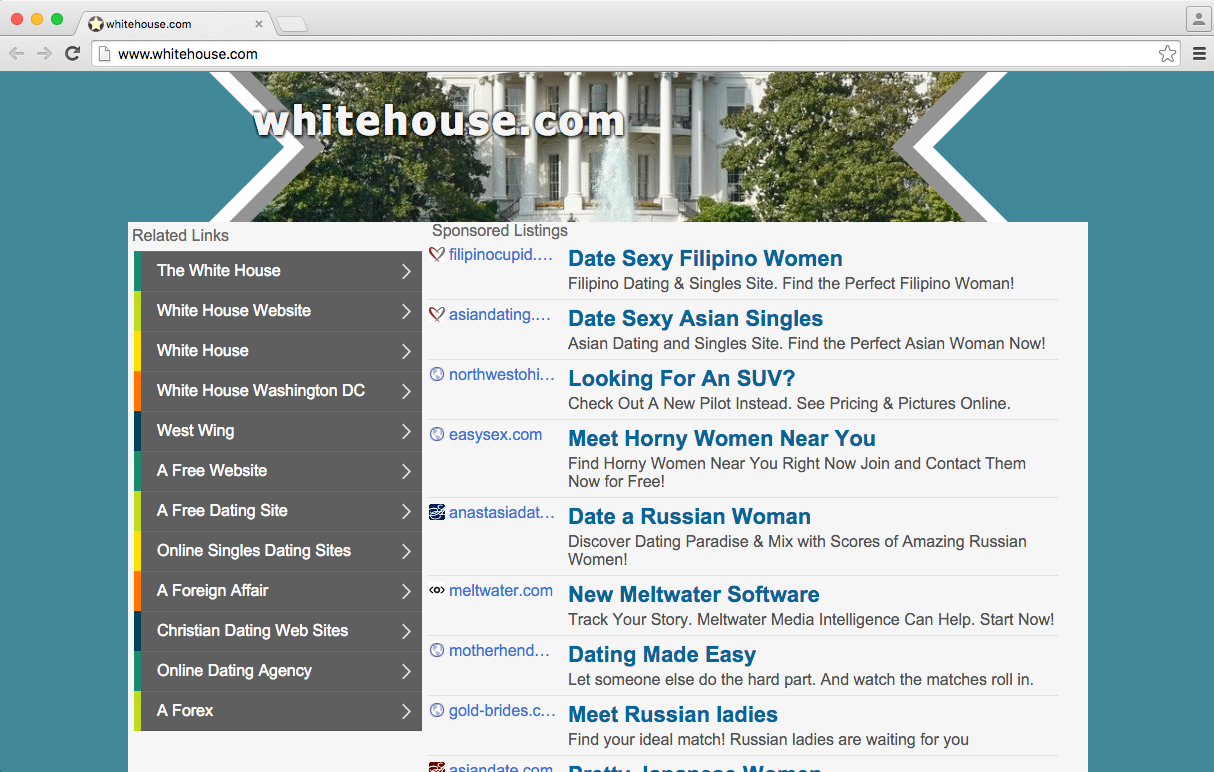Viewport: 1214px width, 772px height.
Task: Click the Dating Made Easy headline
Action: pos(662,655)
